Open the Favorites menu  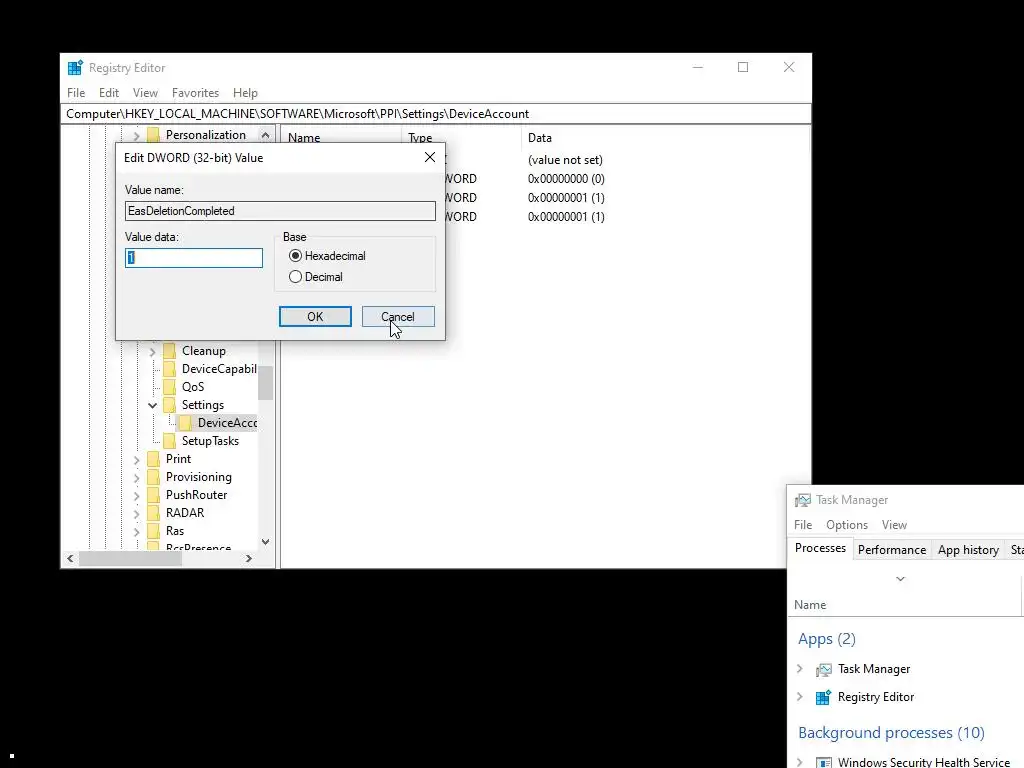point(195,93)
